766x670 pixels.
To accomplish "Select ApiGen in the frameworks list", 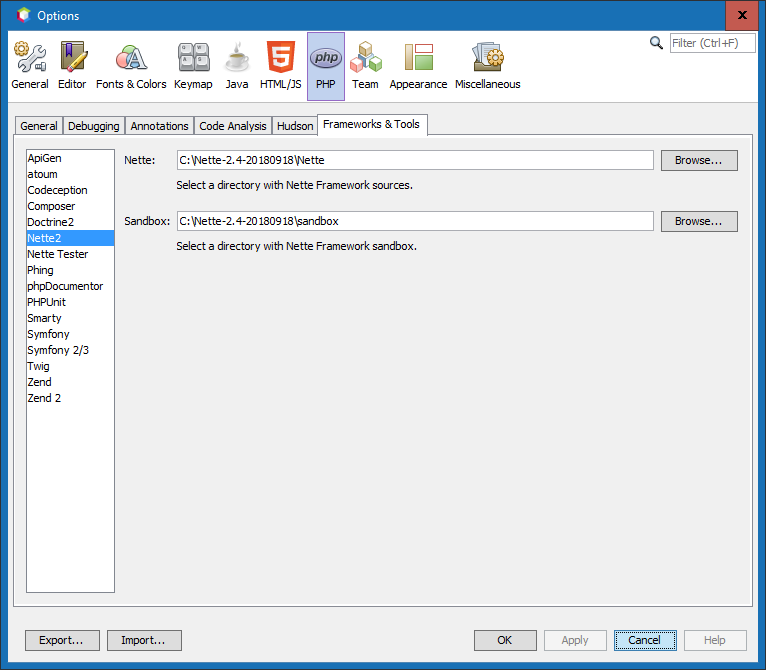I will (70, 158).
